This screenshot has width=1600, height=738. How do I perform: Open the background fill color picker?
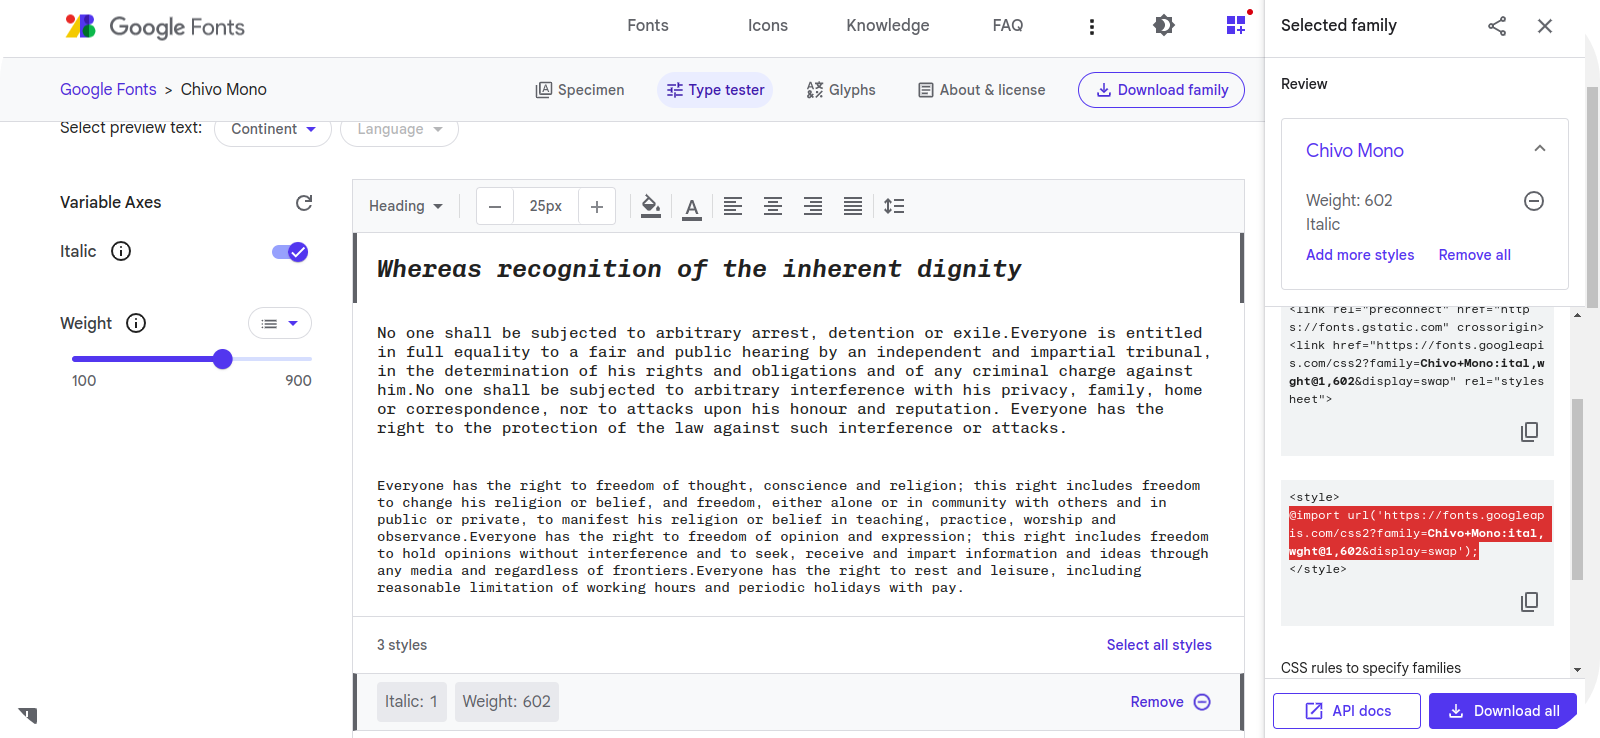[x=651, y=206]
